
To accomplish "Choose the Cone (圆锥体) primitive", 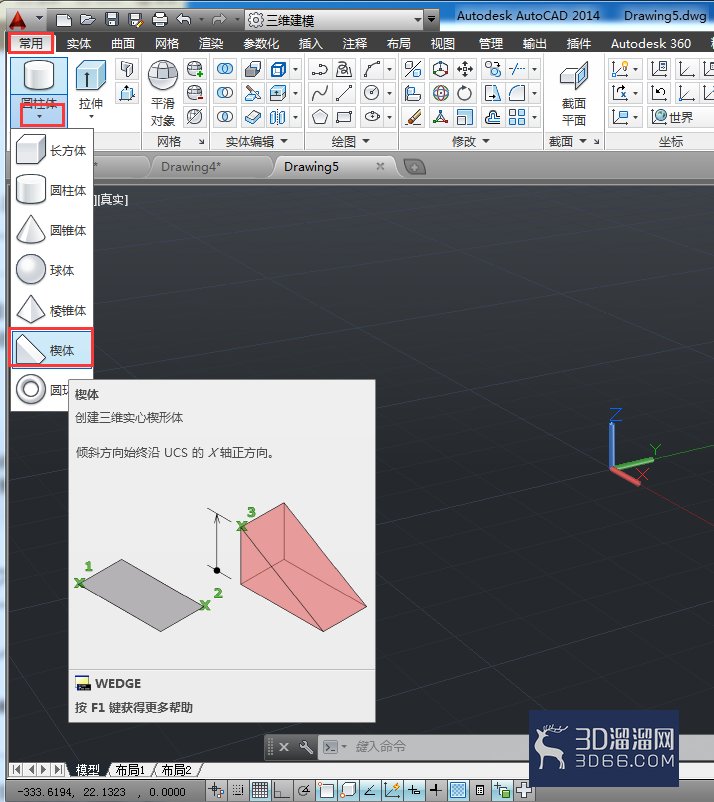I will point(51,230).
